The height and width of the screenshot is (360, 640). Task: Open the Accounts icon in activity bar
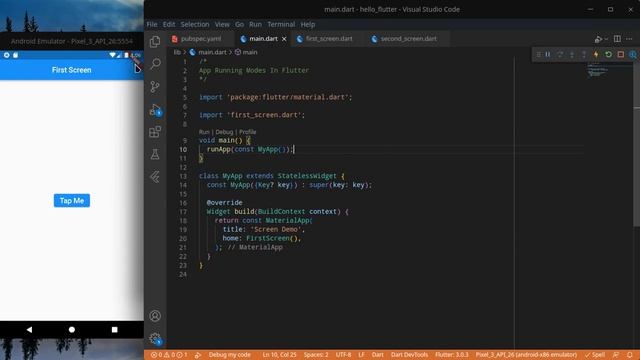(155, 316)
